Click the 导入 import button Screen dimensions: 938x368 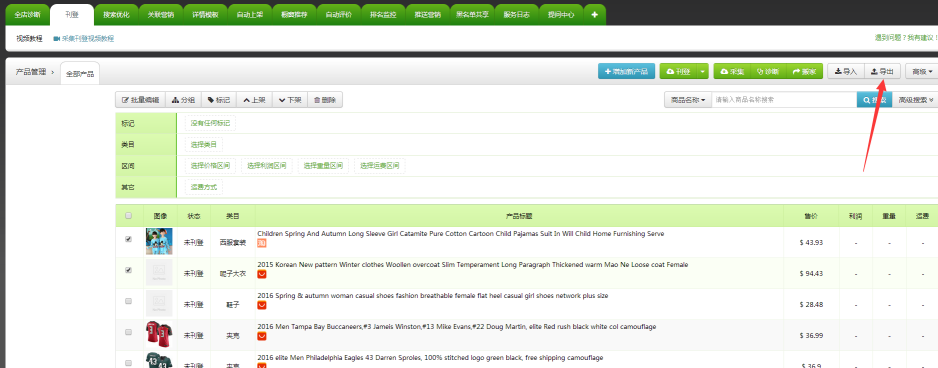point(846,71)
